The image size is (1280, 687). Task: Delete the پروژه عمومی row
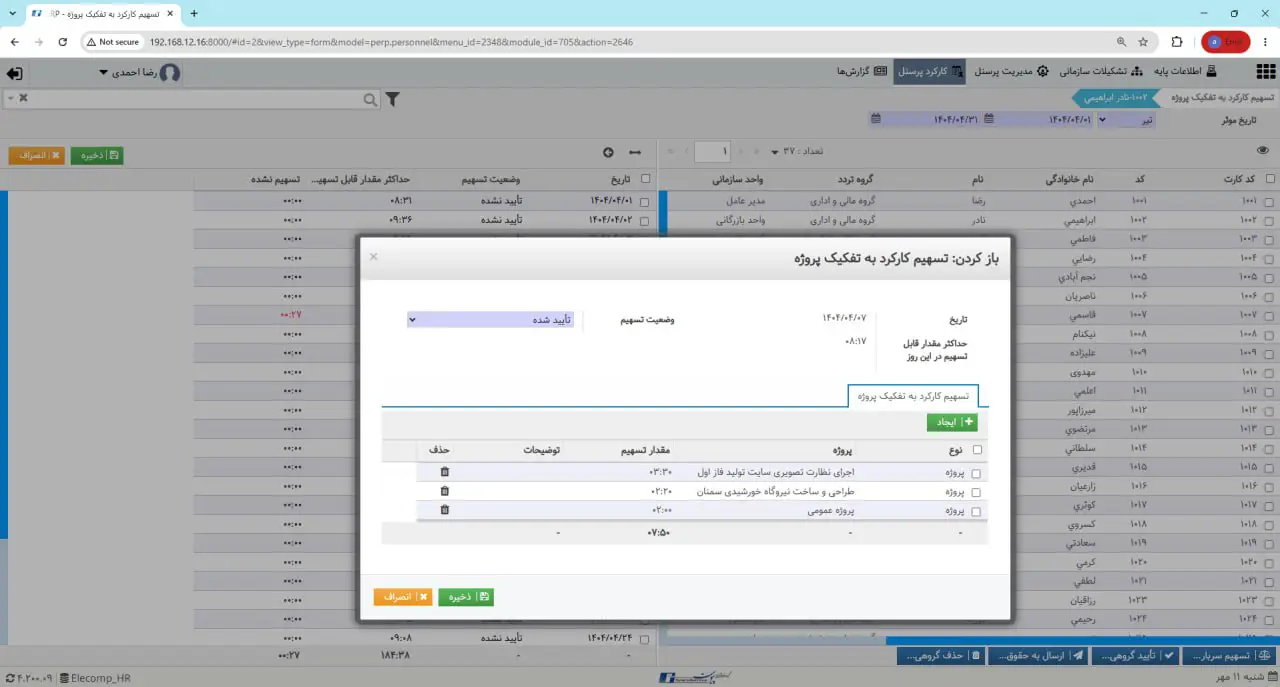coord(445,510)
